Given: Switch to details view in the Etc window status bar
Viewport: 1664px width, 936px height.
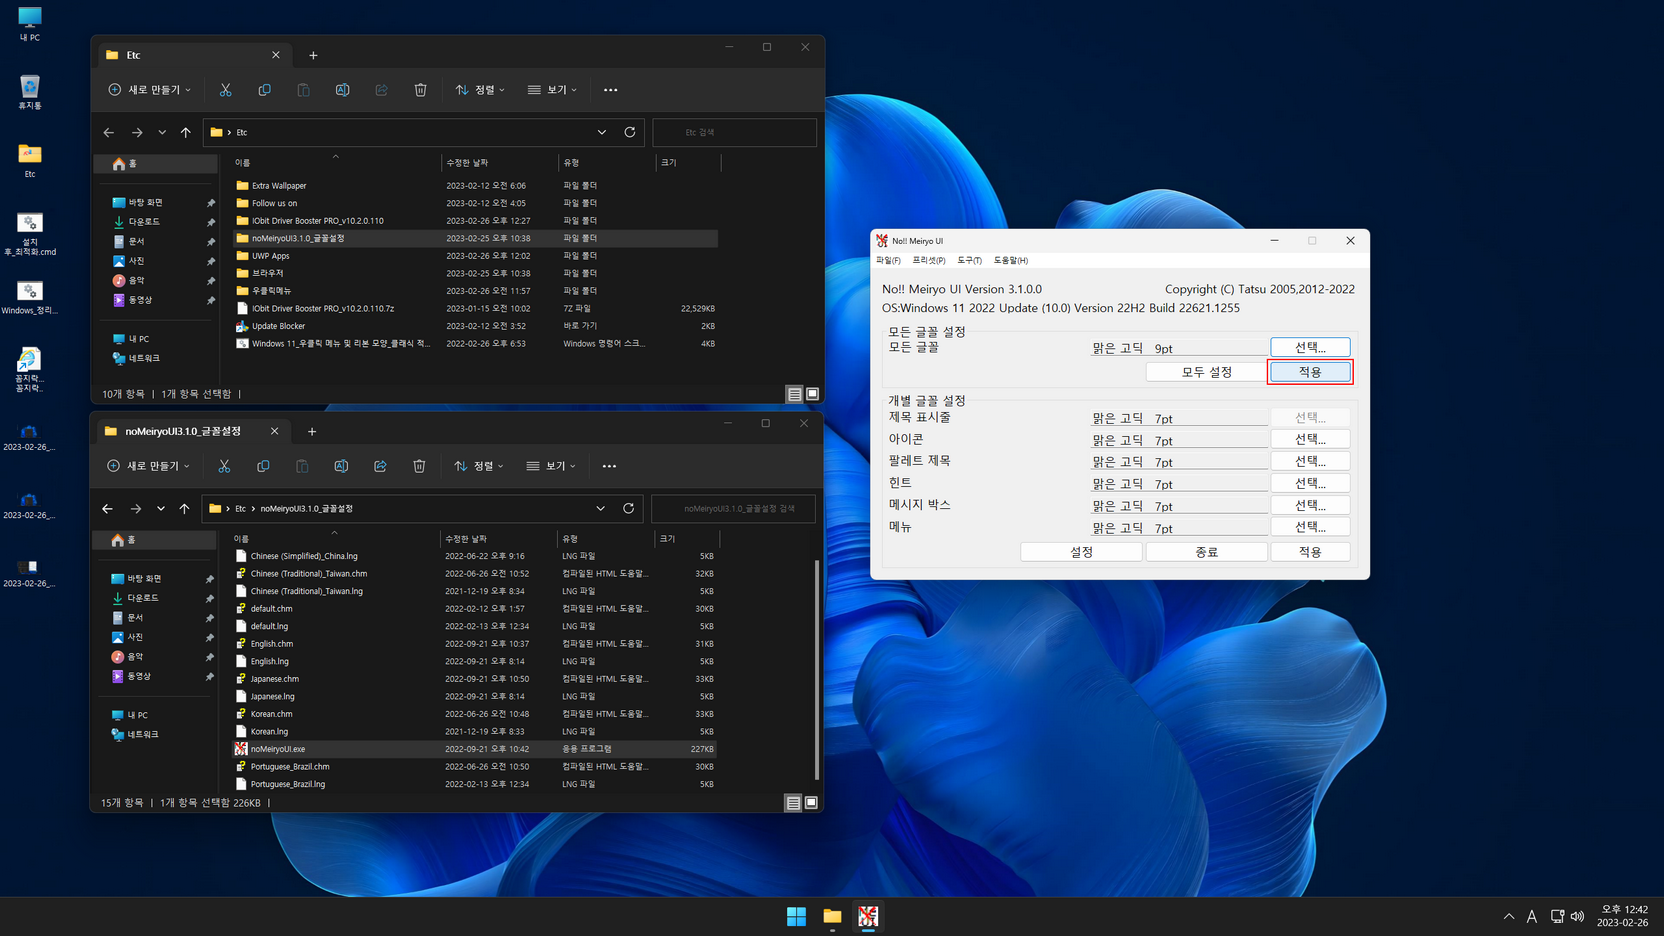Looking at the screenshot, I should click(x=794, y=394).
